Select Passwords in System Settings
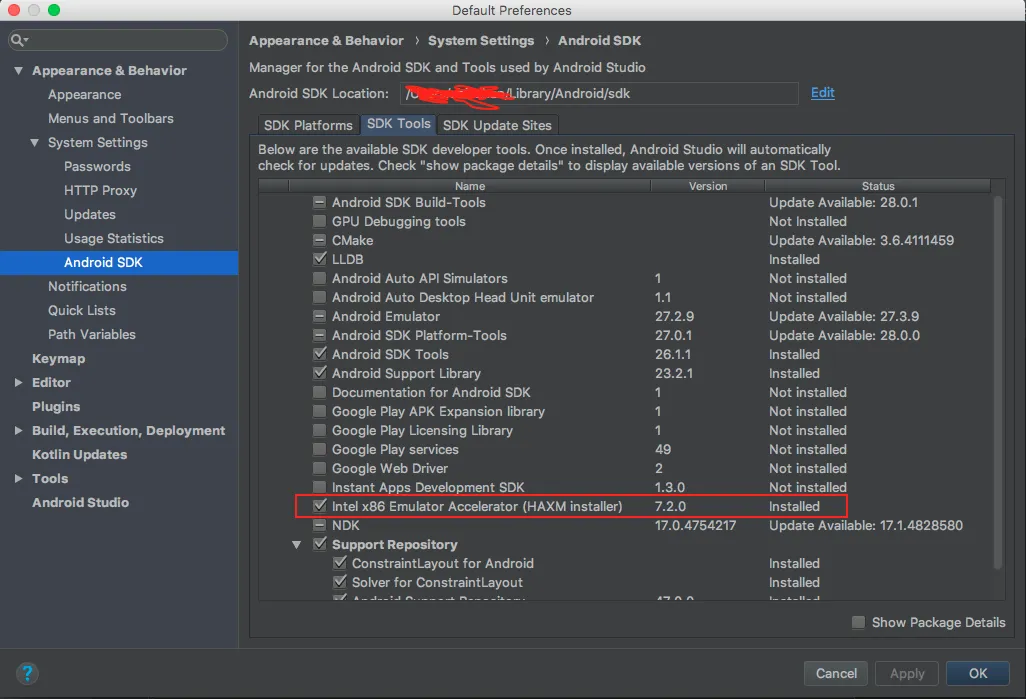Image resolution: width=1026 pixels, height=699 pixels. pyautogui.click(x=97, y=166)
